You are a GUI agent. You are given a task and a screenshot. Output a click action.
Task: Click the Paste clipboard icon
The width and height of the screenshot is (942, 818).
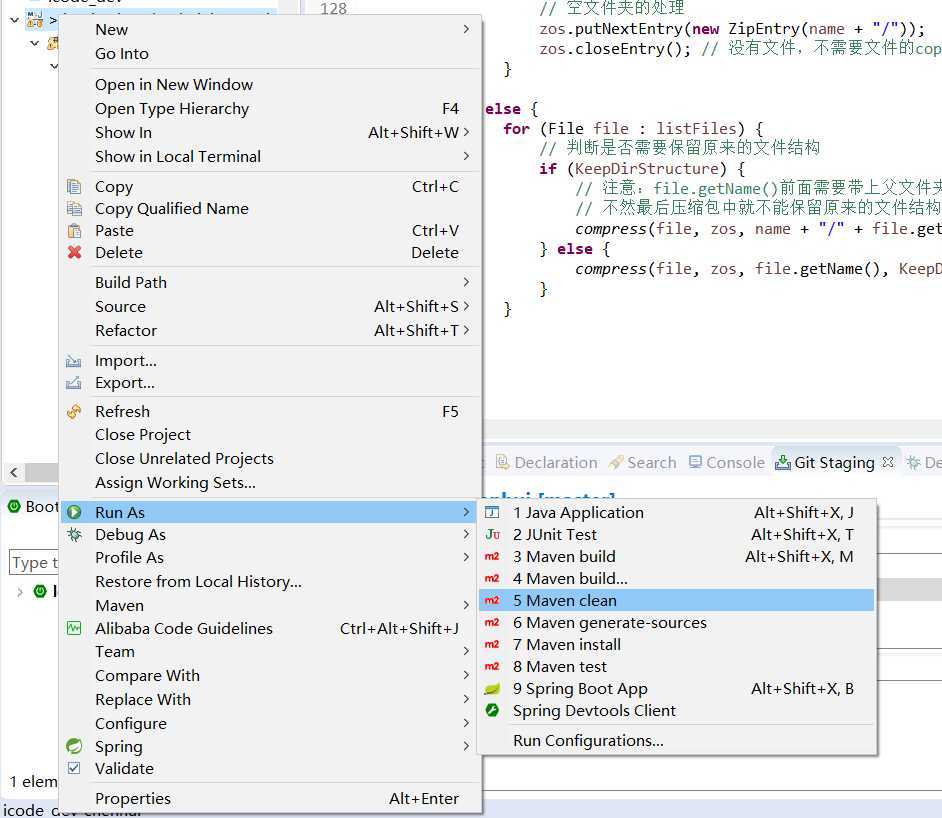pyautogui.click(x=74, y=231)
